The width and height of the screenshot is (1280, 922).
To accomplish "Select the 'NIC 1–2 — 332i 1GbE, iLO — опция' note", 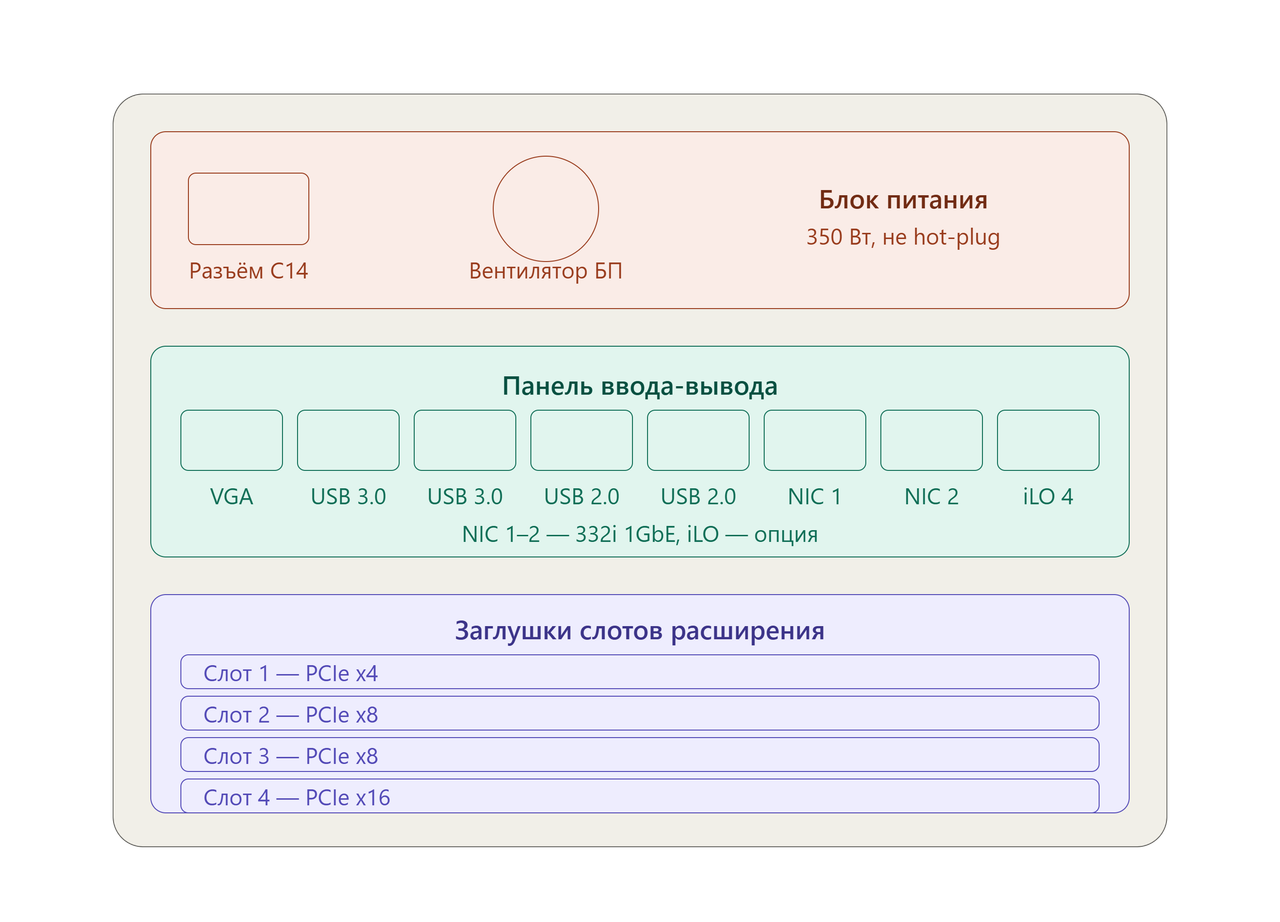I will click(x=640, y=534).
